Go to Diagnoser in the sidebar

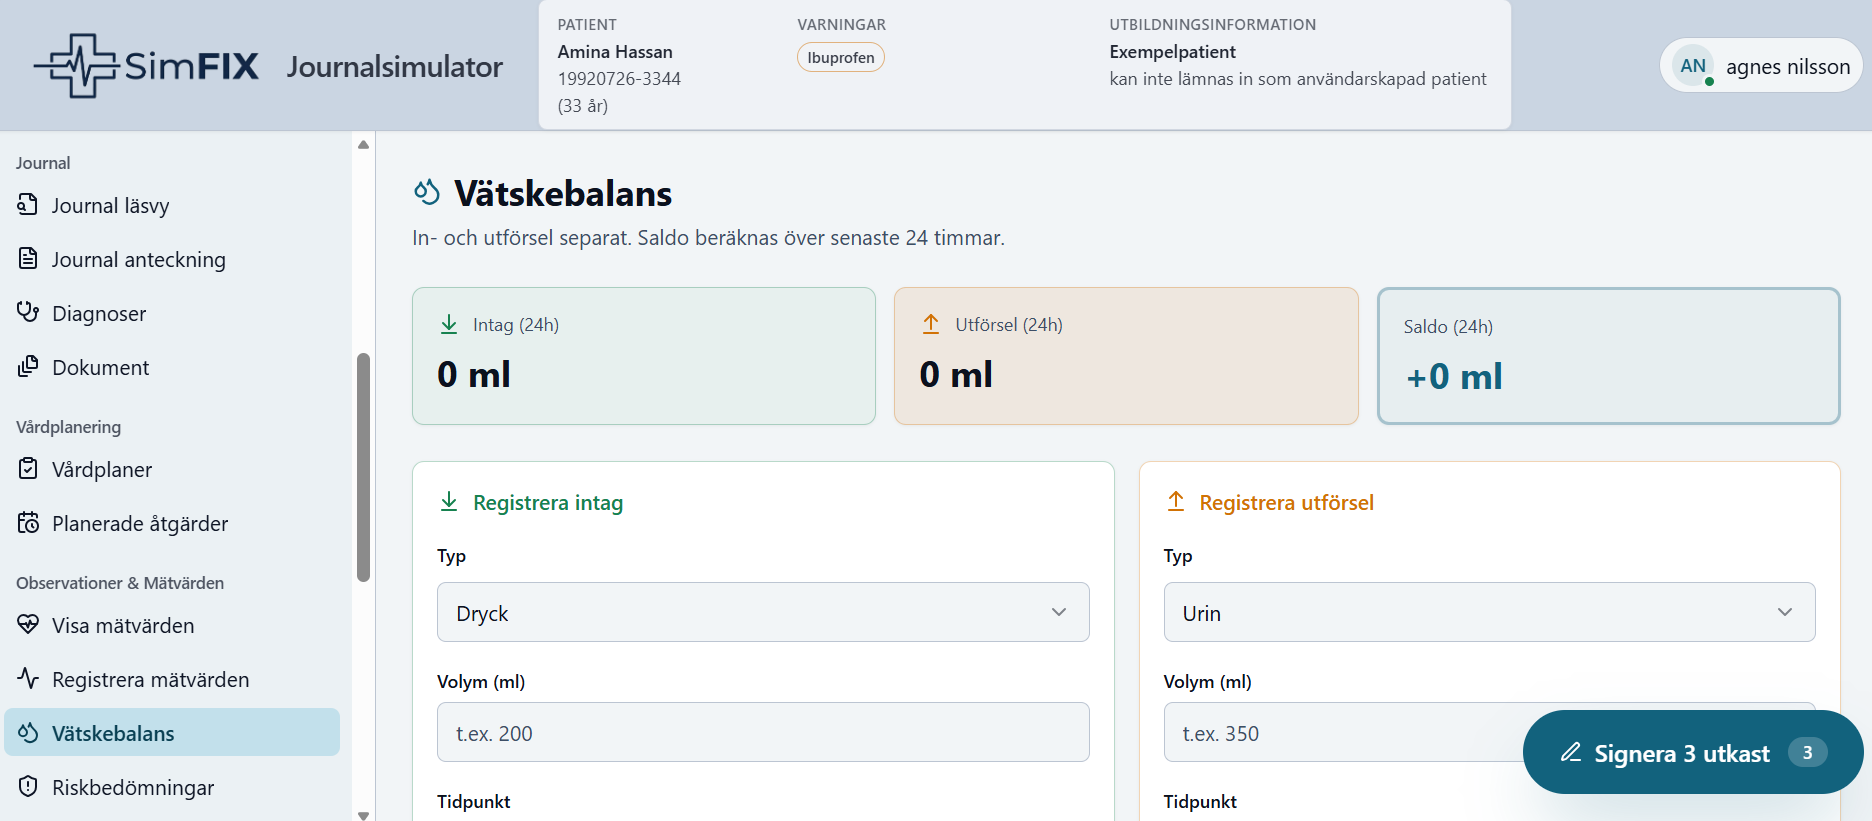click(172, 313)
